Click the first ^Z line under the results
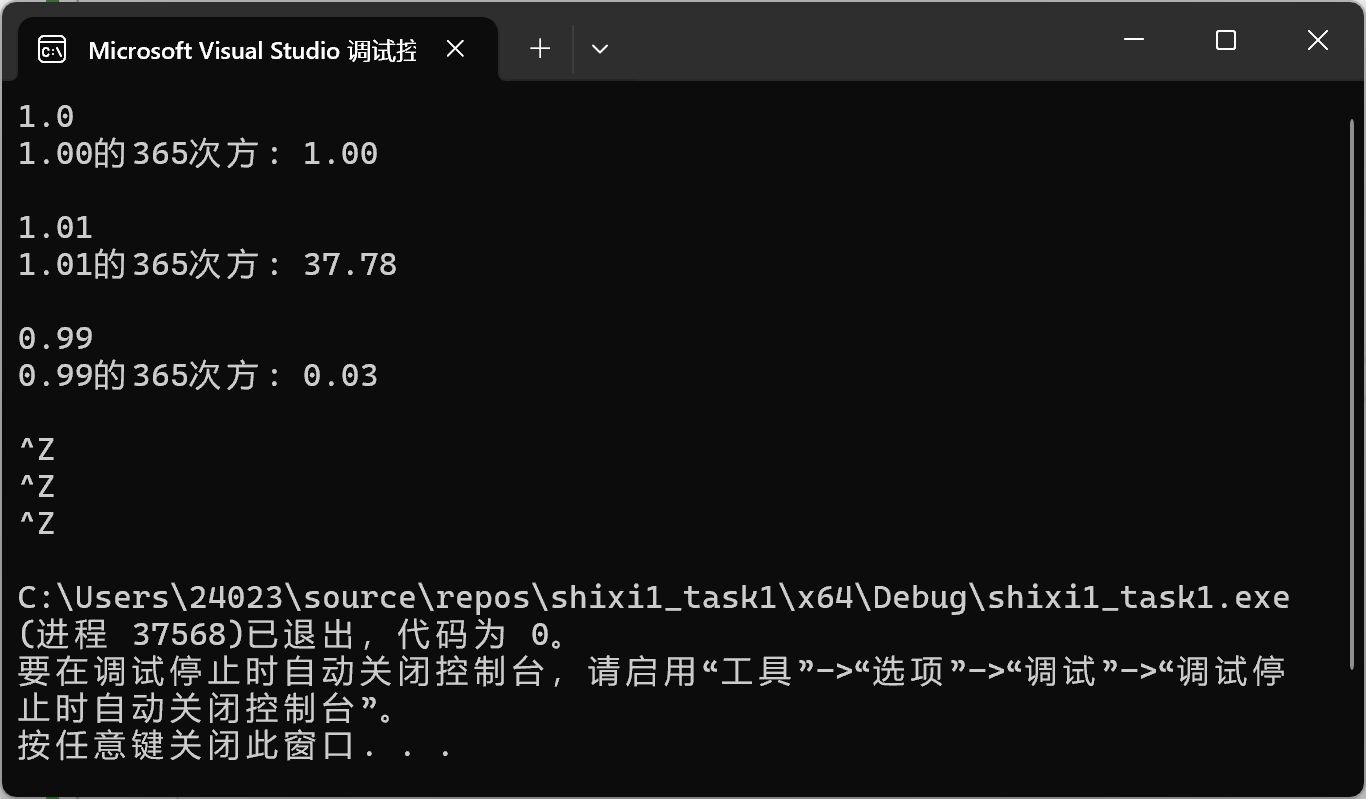Screen dimensions: 1366x799 point(37,449)
